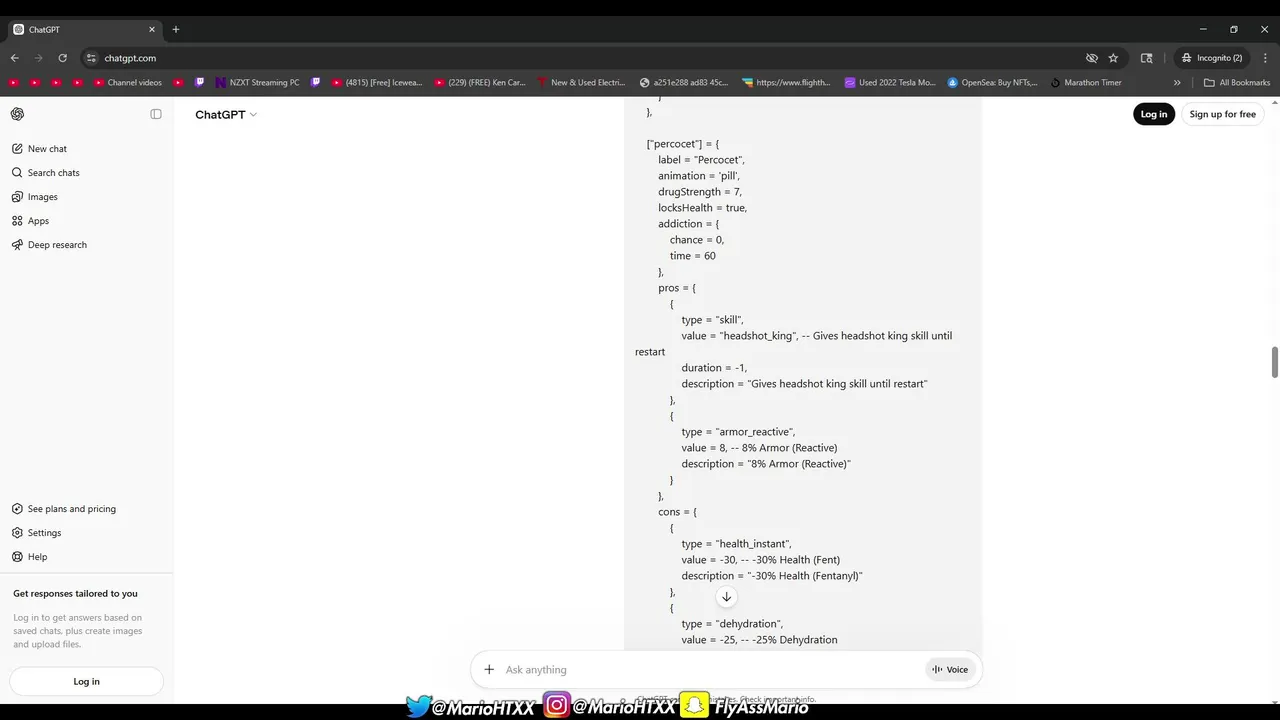Click the ChatGPT logo icon in sidebar
The height and width of the screenshot is (720, 1280).
17,114
